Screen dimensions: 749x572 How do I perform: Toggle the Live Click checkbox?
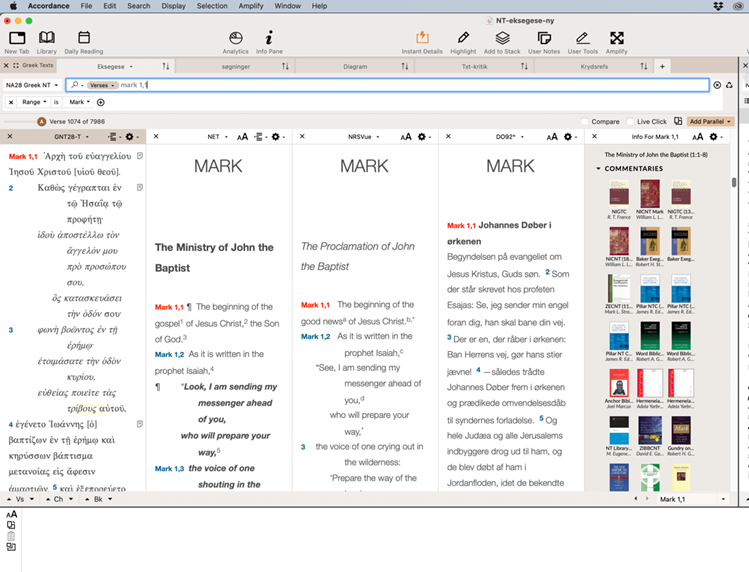(630, 121)
